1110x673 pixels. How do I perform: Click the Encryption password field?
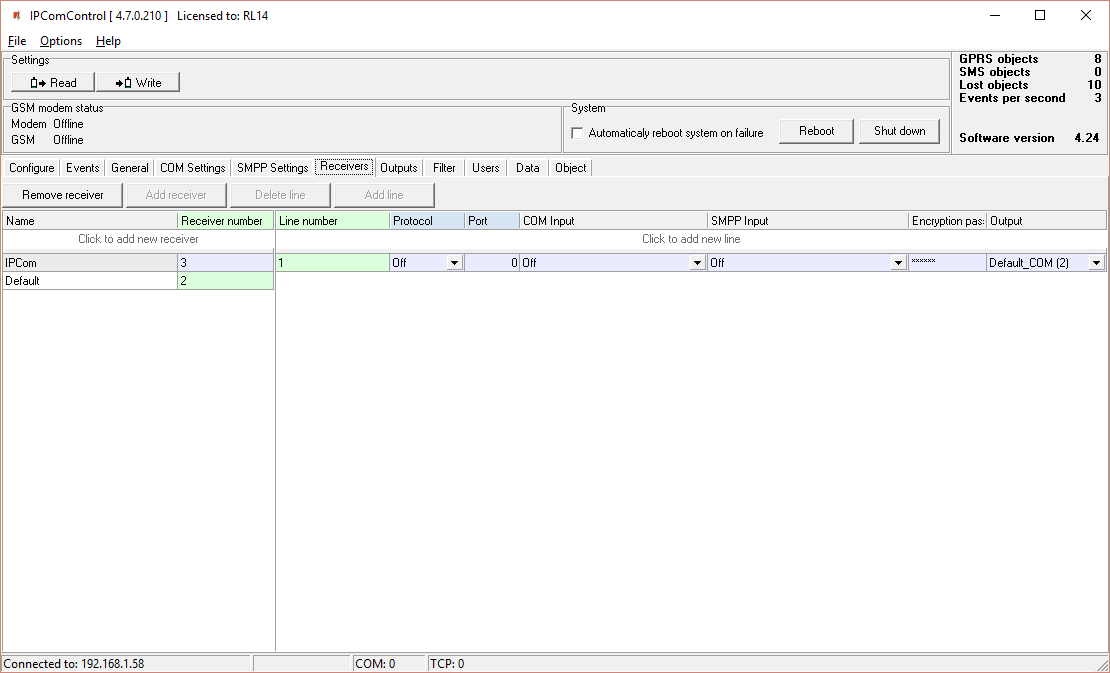point(946,263)
